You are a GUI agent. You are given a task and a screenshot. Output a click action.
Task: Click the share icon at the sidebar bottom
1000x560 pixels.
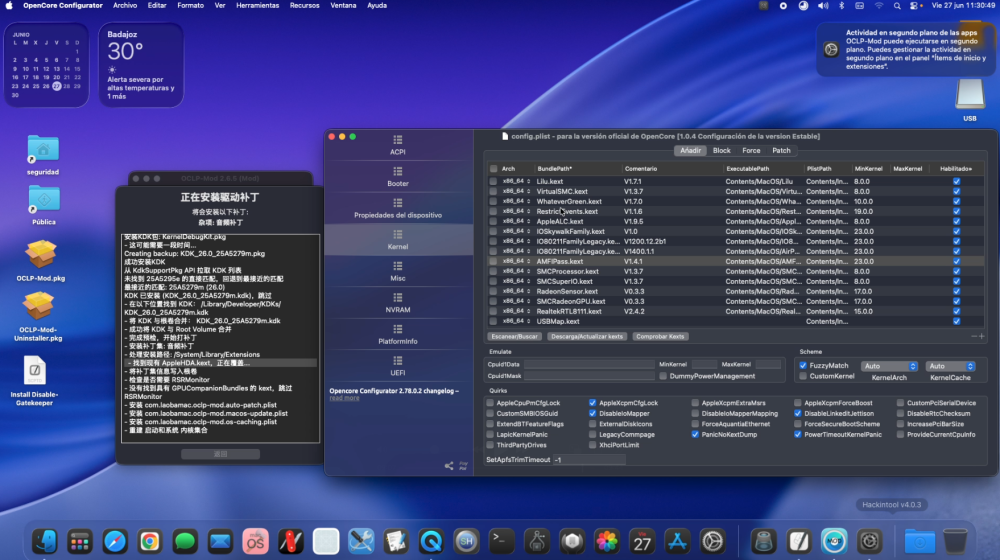point(449,466)
